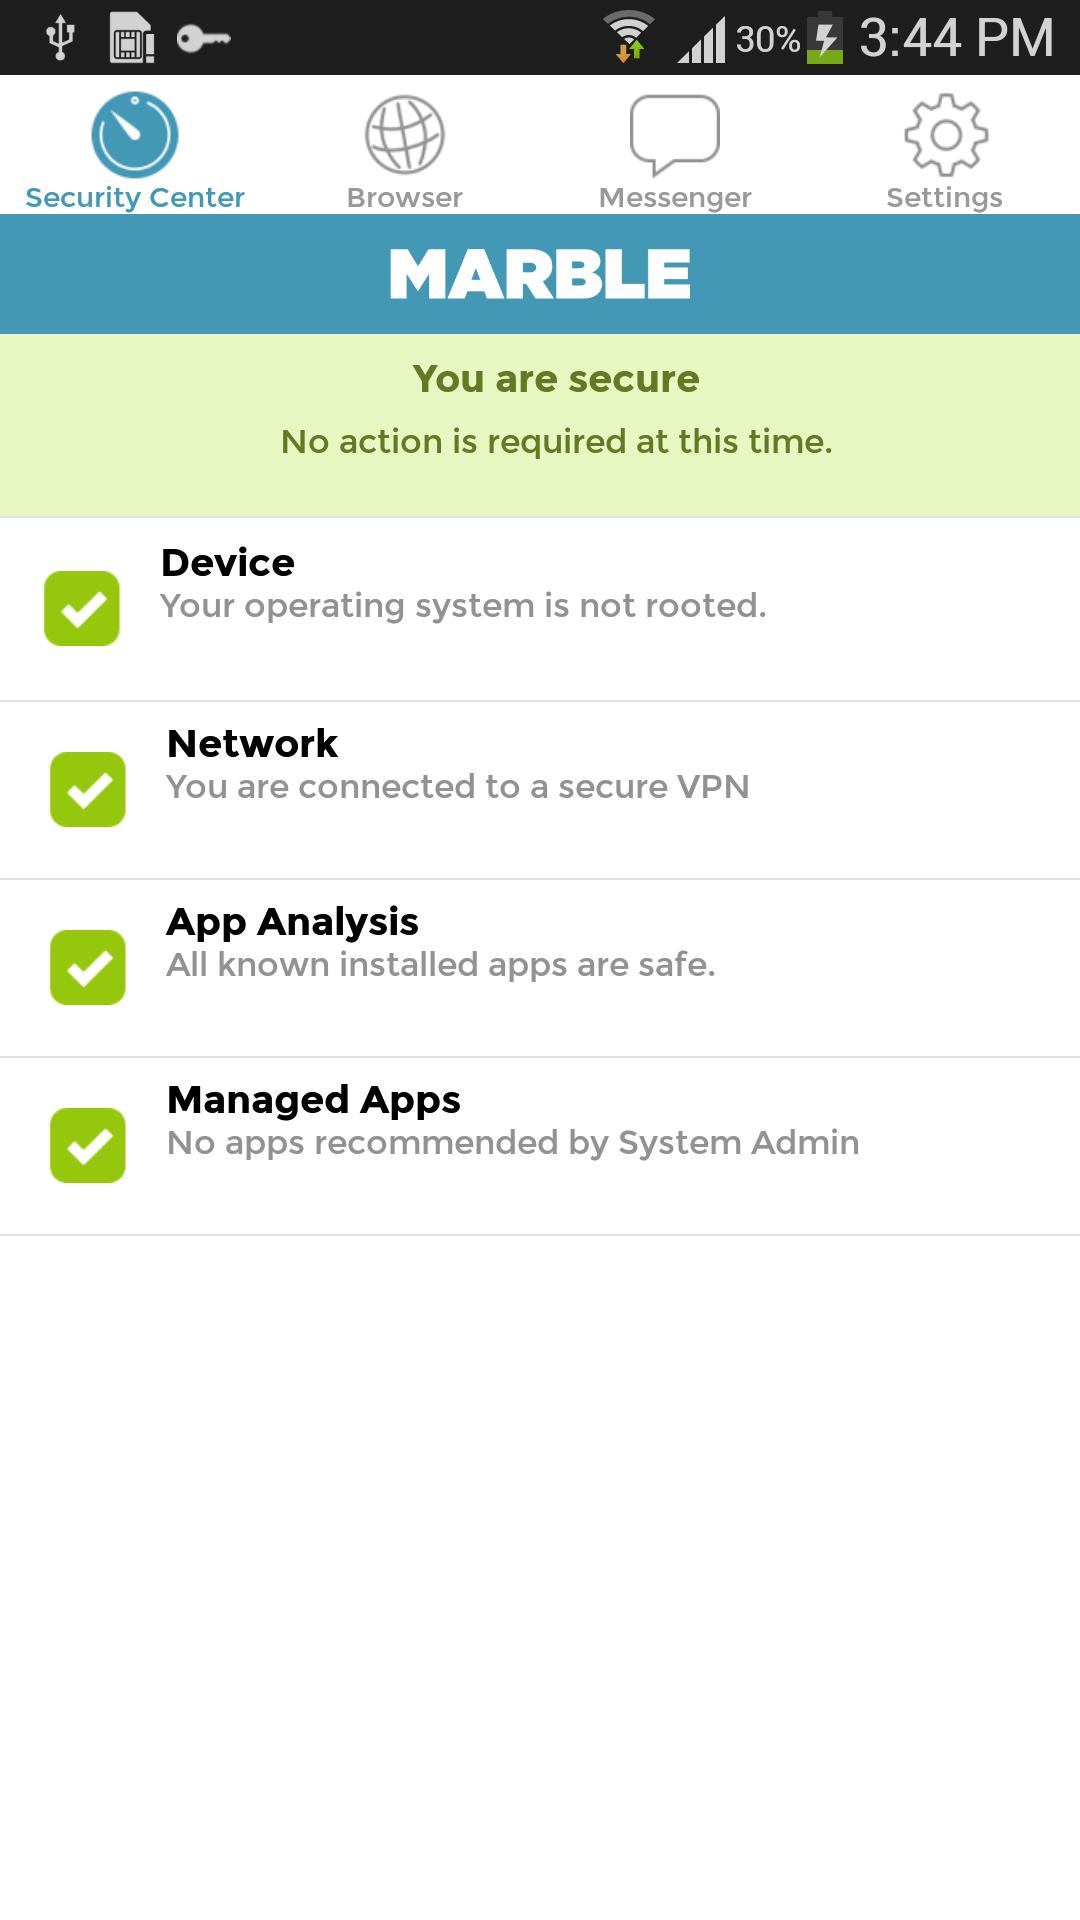Image resolution: width=1080 pixels, height=1920 pixels.
Task: Click the Network green checkmark box
Action: point(88,789)
